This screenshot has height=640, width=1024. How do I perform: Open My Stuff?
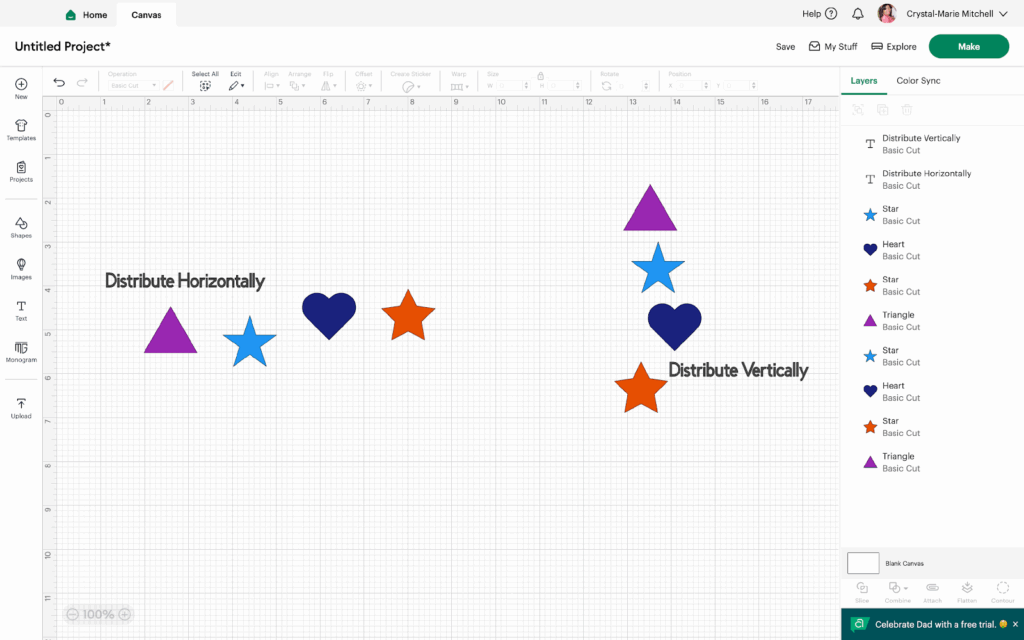pos(833,47)
